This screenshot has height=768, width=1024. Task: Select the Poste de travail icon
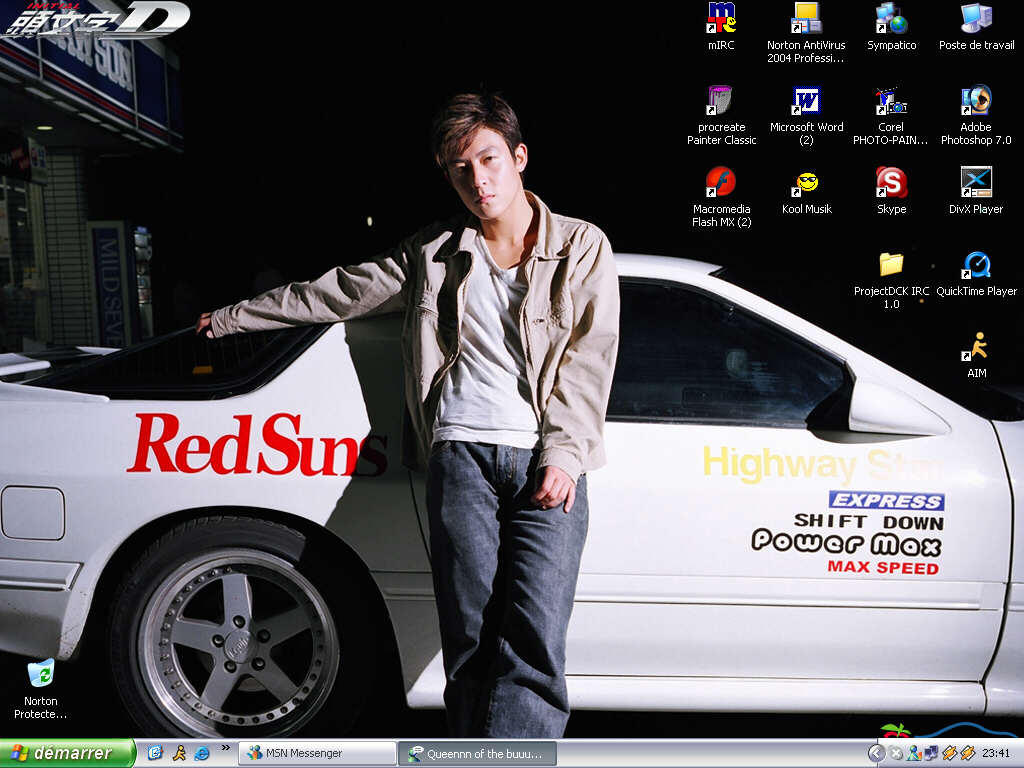point(976,19)
